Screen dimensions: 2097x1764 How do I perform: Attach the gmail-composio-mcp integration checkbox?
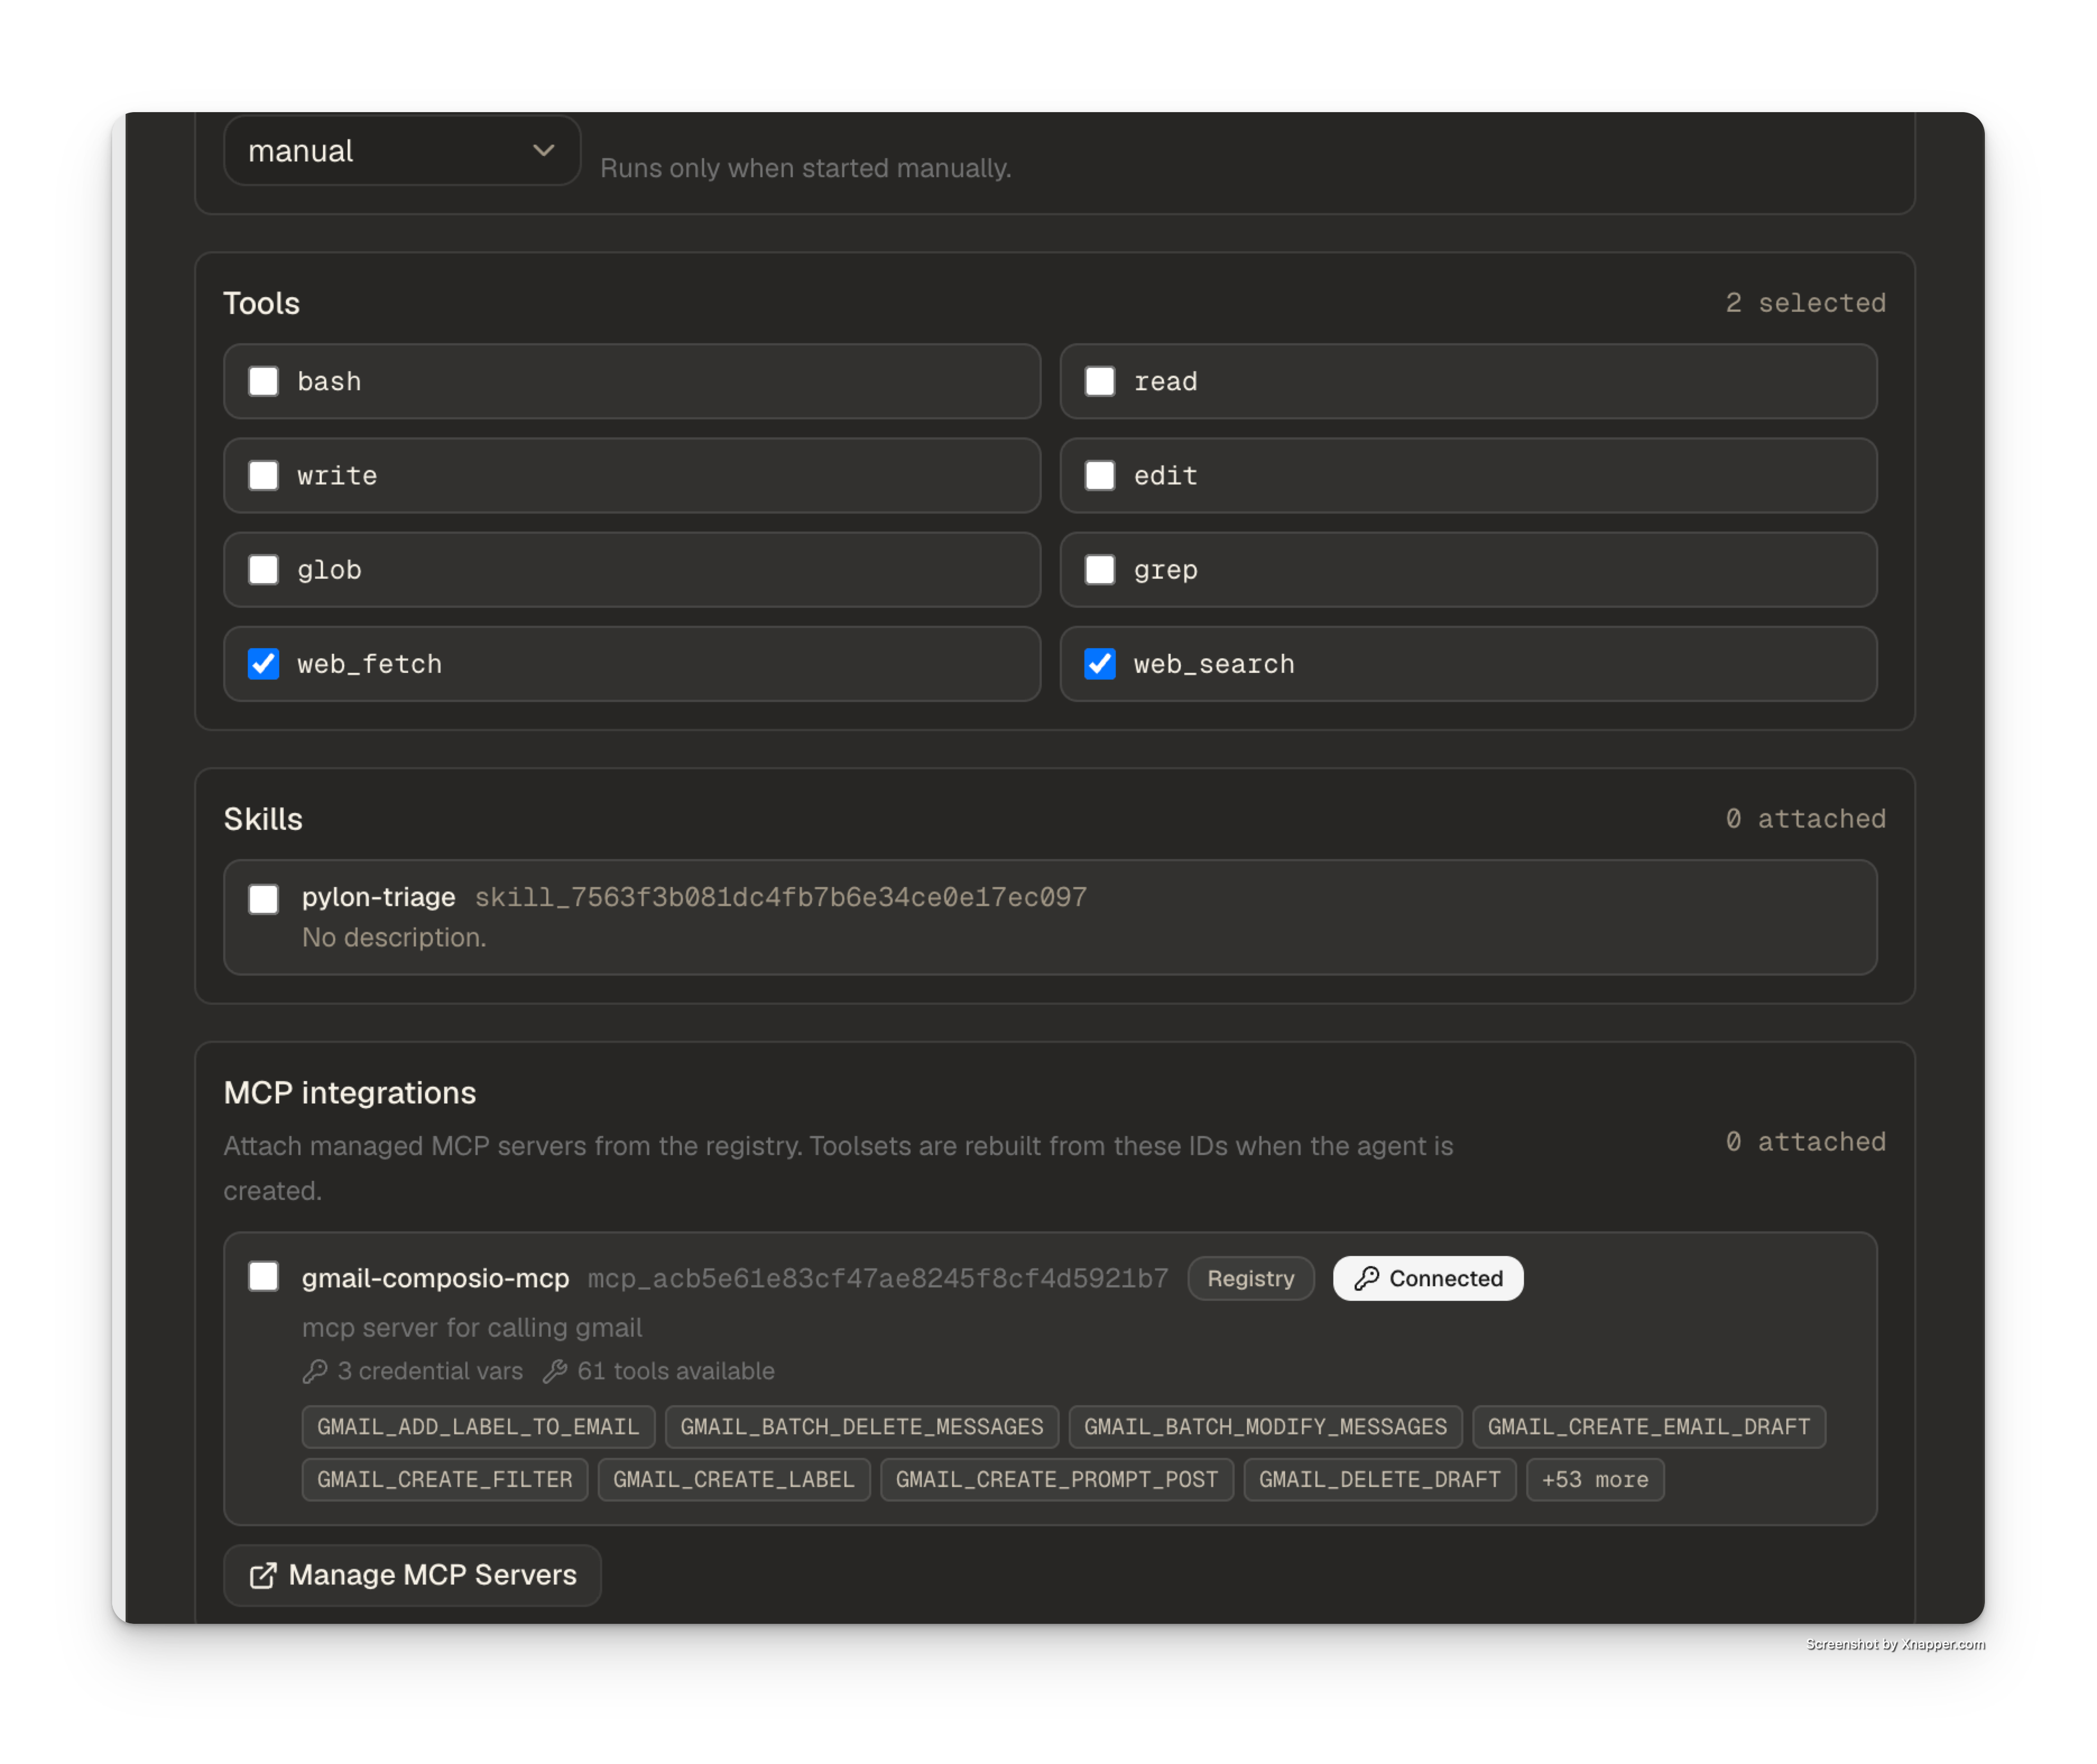pyautogui.click(x=263, y=1276)
